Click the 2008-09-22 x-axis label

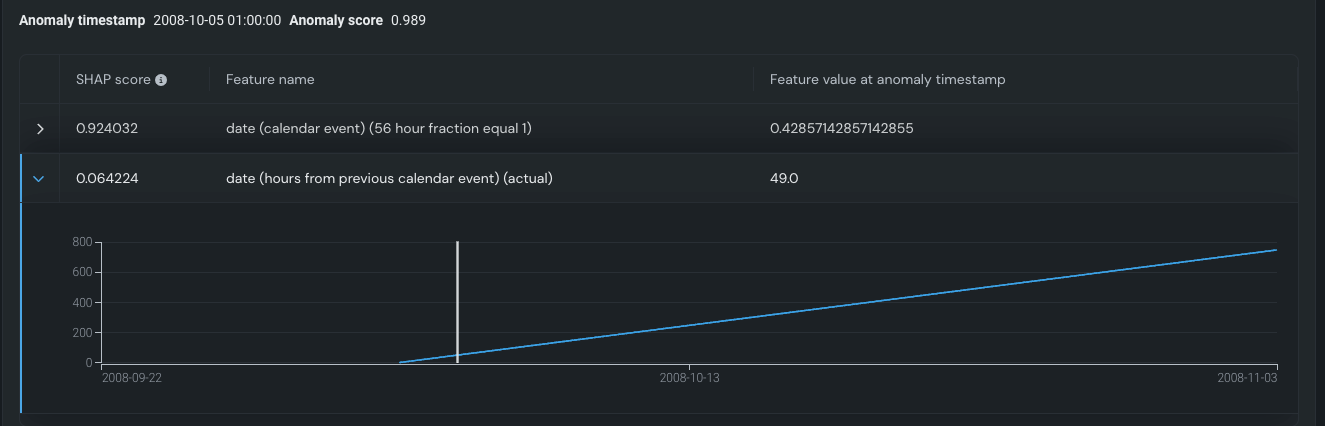coord(132,378)
